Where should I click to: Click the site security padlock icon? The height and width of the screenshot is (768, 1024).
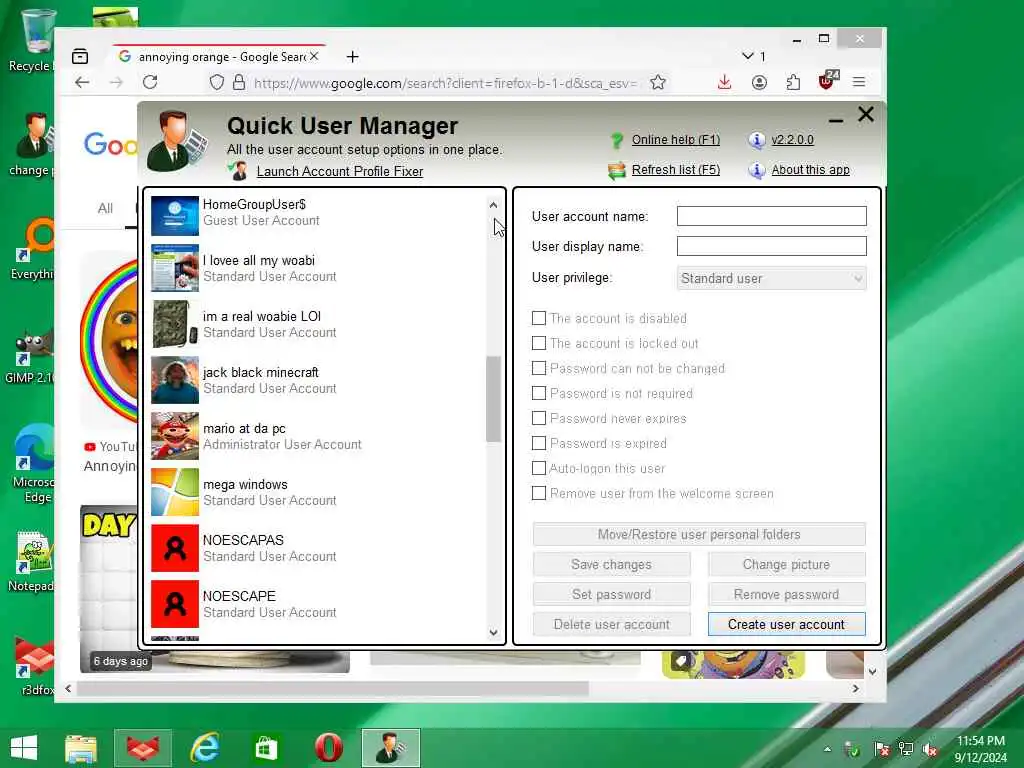tap(239, 82)
